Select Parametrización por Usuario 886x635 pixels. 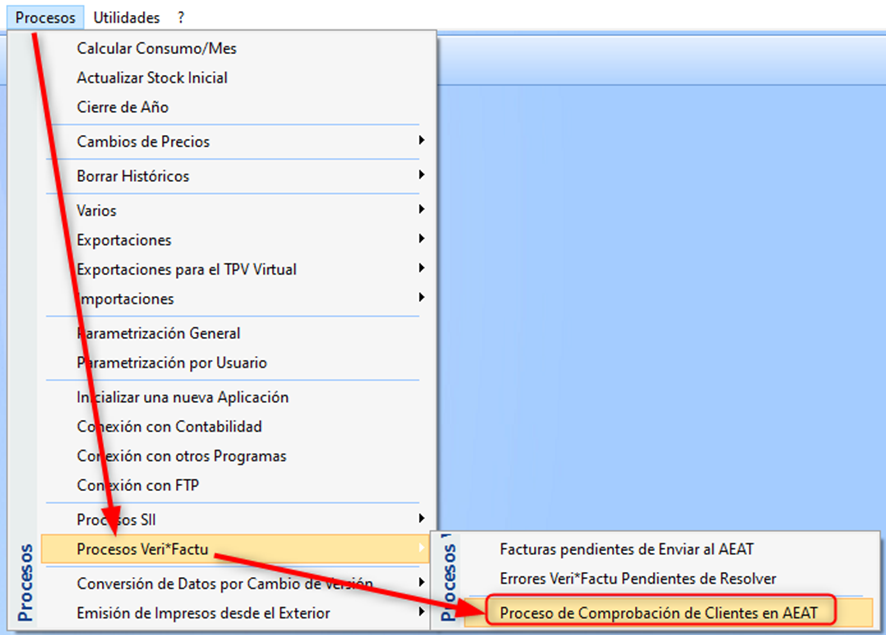coord(172,363)
